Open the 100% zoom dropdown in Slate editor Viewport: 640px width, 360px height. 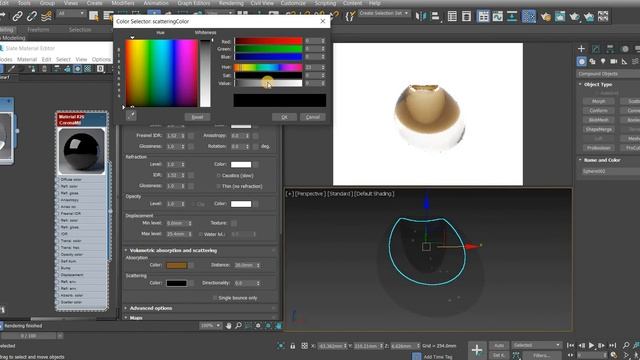(210, 325)
